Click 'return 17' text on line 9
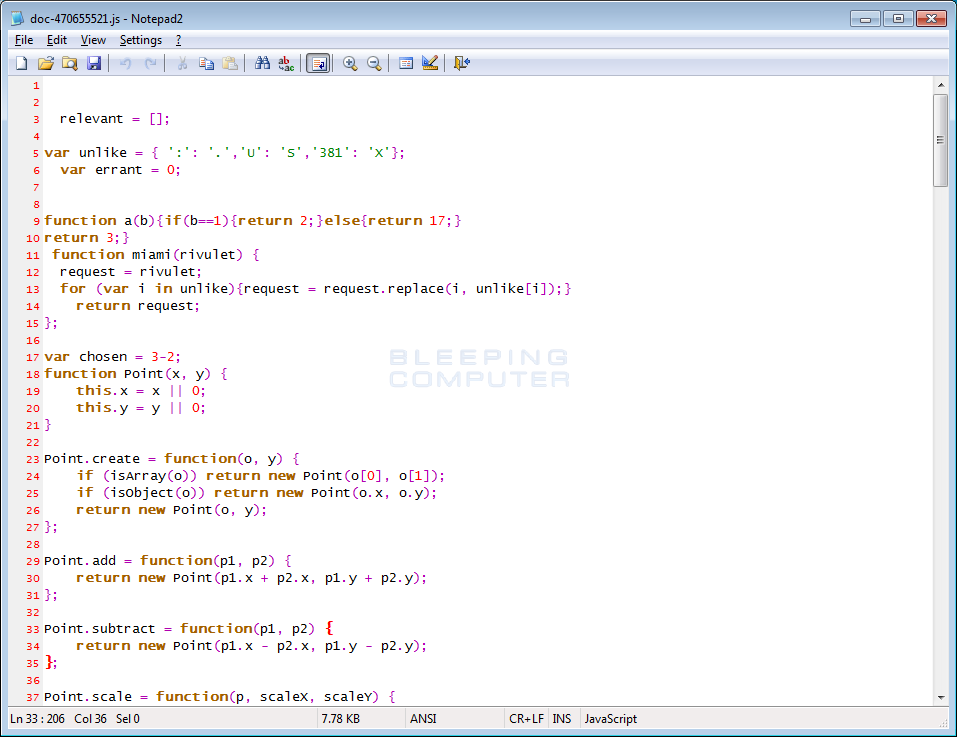The height and width of the screenshot is (737, 957). point(406,220)
